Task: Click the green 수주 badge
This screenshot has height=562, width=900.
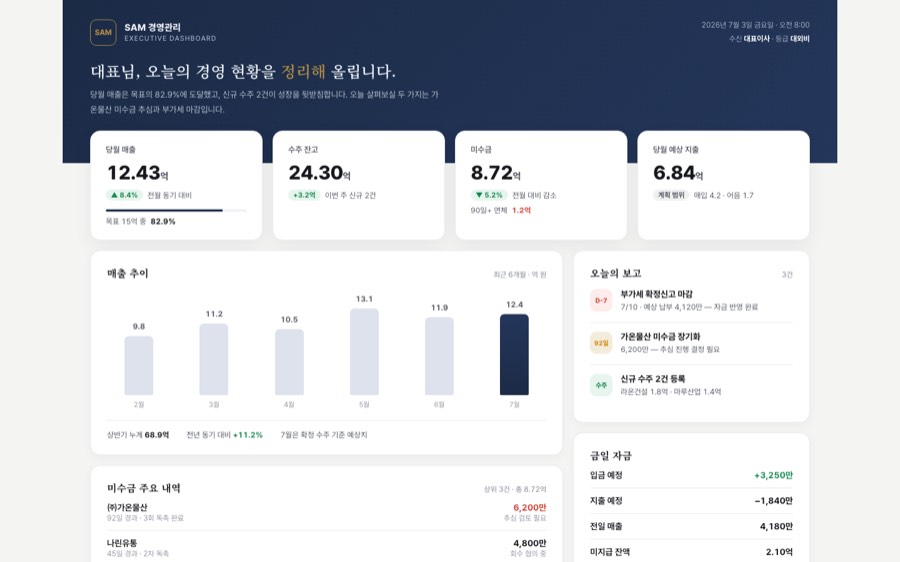Action: (x=601, y=385)
